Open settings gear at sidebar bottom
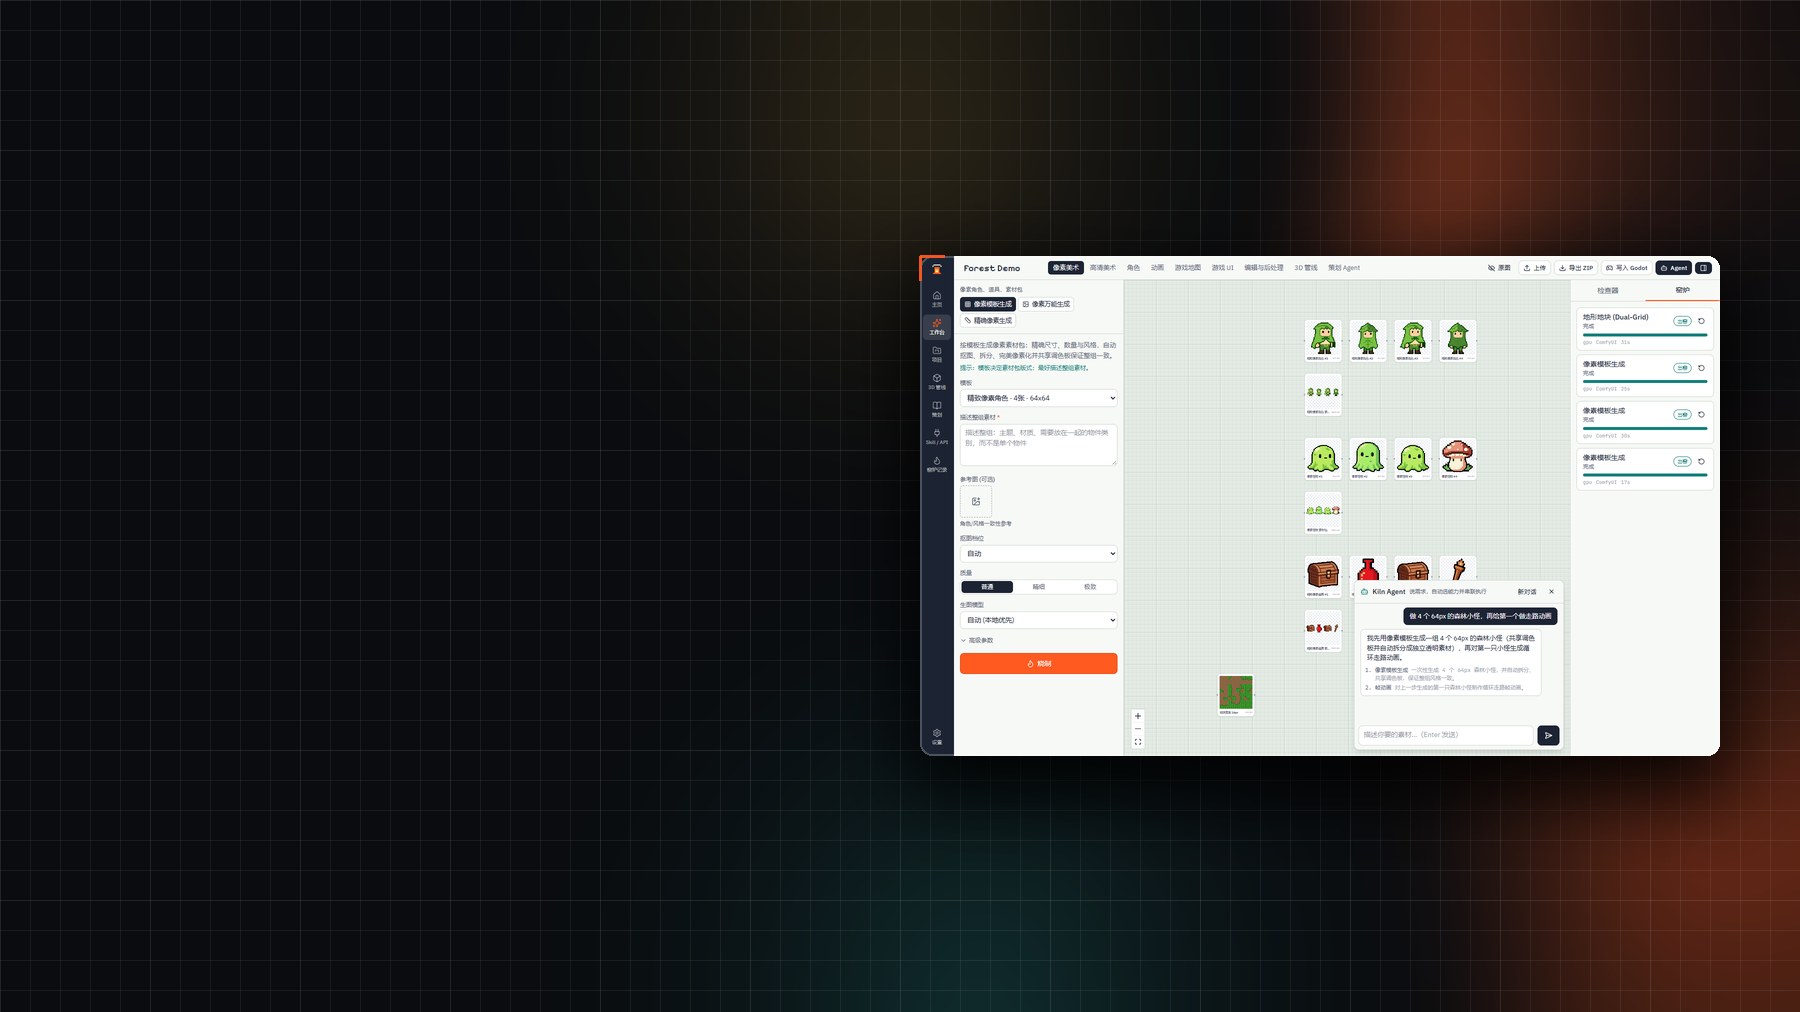1800x1012 pixels. pyautogui.click(x=937, y=736)
